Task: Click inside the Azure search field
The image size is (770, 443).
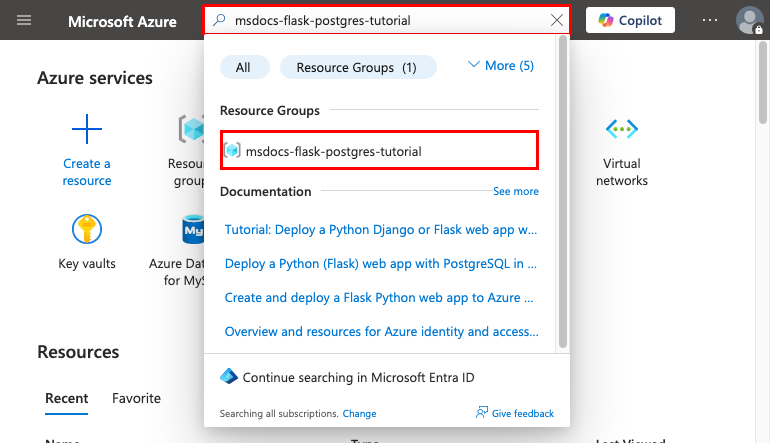Action: click(x=380, y=20)
